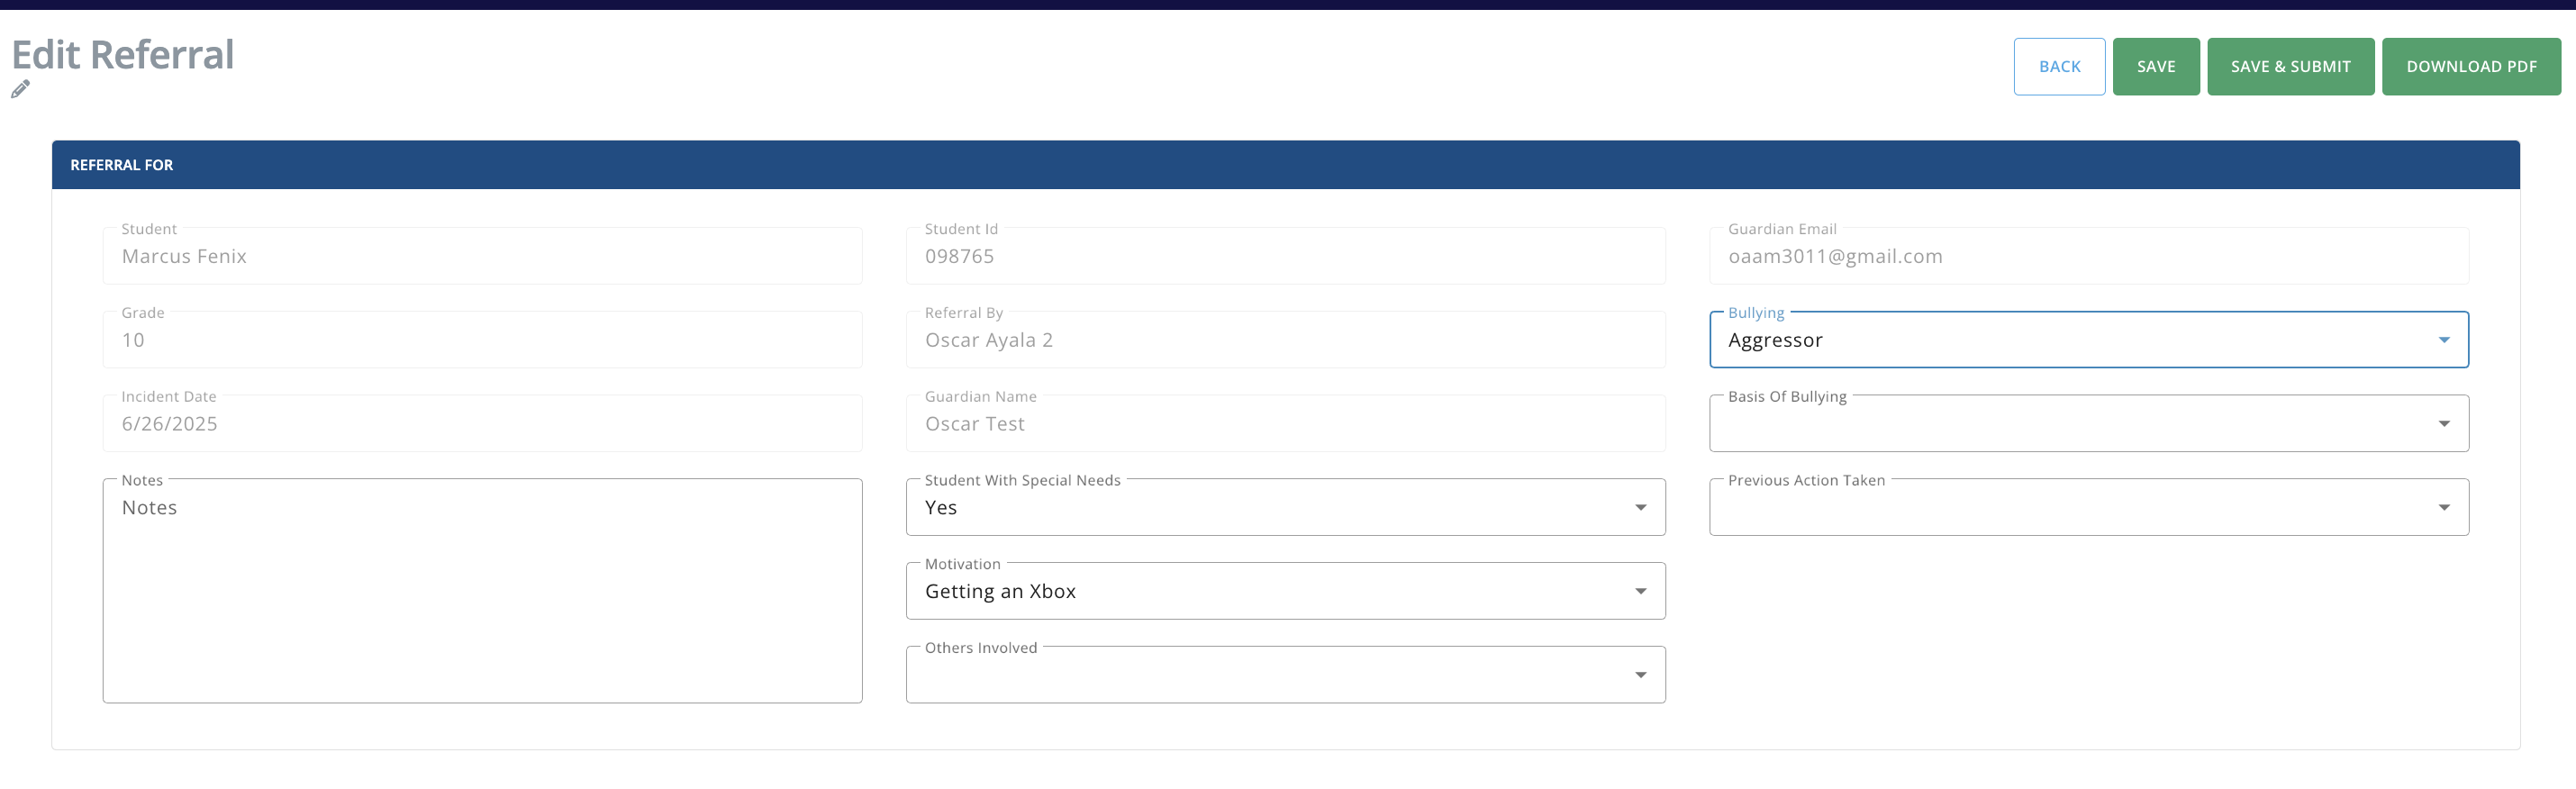Click the Student Id field 098765
The height and width of the screenshot is (789, 2576).
tap(1285, 256)
